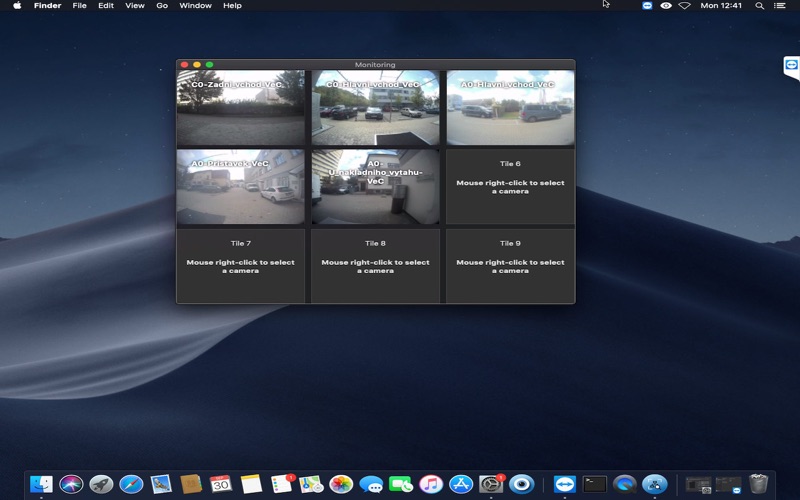Image resolution: width=800 pixels, height=500 pixels.
Task: Open the App Store dock icon
Action: click(461, 484)
